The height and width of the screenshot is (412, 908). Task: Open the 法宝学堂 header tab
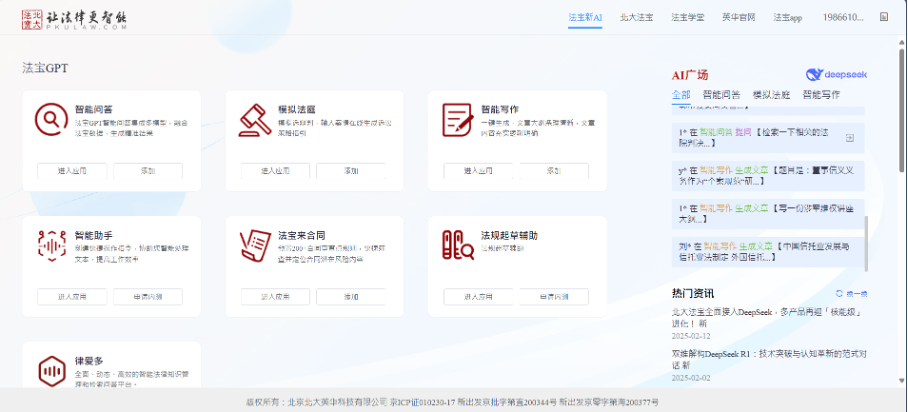pos(687,17)
